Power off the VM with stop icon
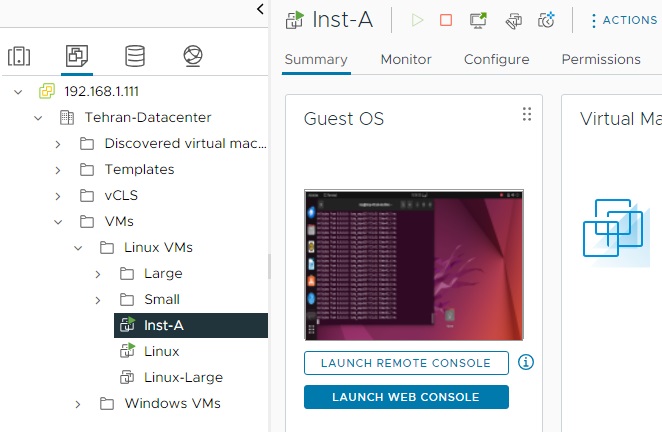Image resolution: width=662 pixels, height=432 pixels. click(x=446, y=20)
